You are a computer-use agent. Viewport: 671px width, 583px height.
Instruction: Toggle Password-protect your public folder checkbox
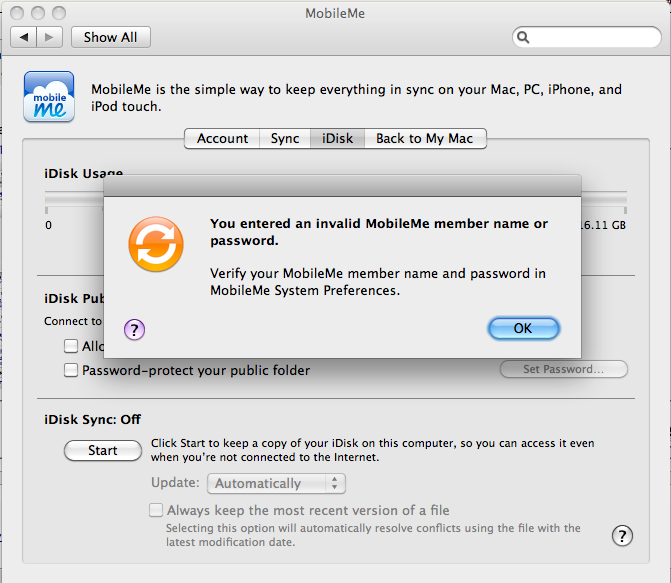(x=71, y=370)
